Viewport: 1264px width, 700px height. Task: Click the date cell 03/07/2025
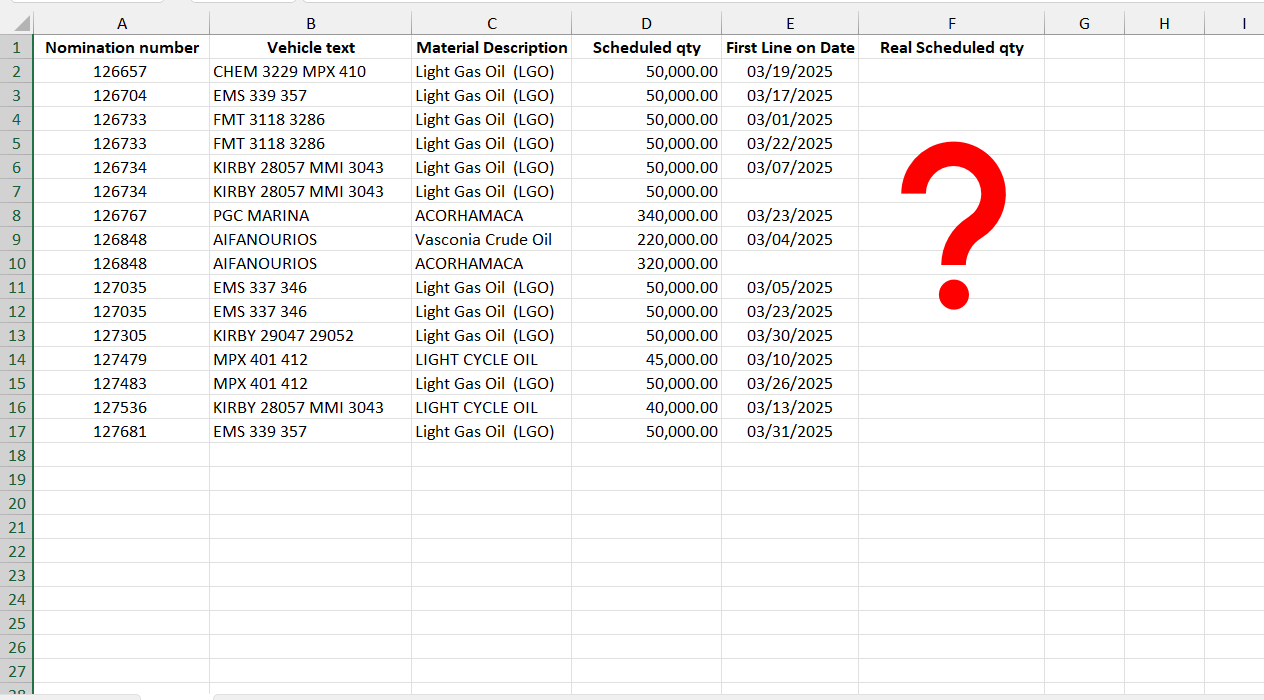click(790, 167)
